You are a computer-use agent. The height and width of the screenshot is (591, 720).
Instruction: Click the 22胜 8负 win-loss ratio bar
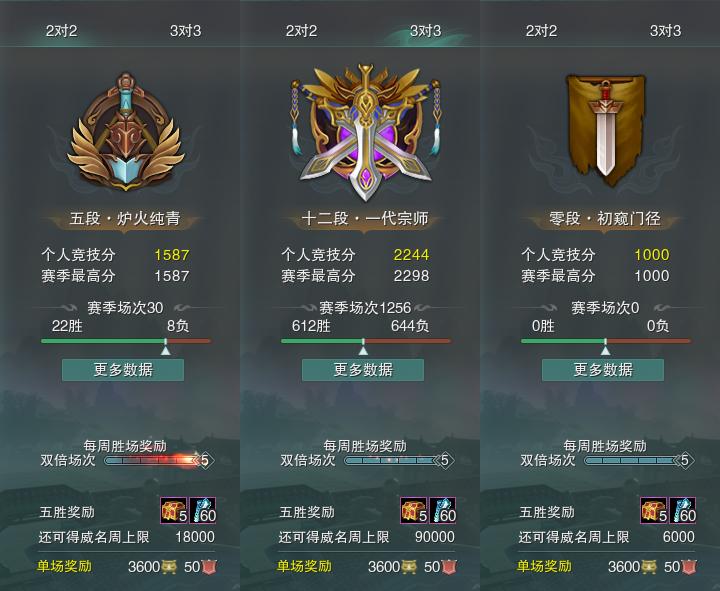[x=126, y=341]
